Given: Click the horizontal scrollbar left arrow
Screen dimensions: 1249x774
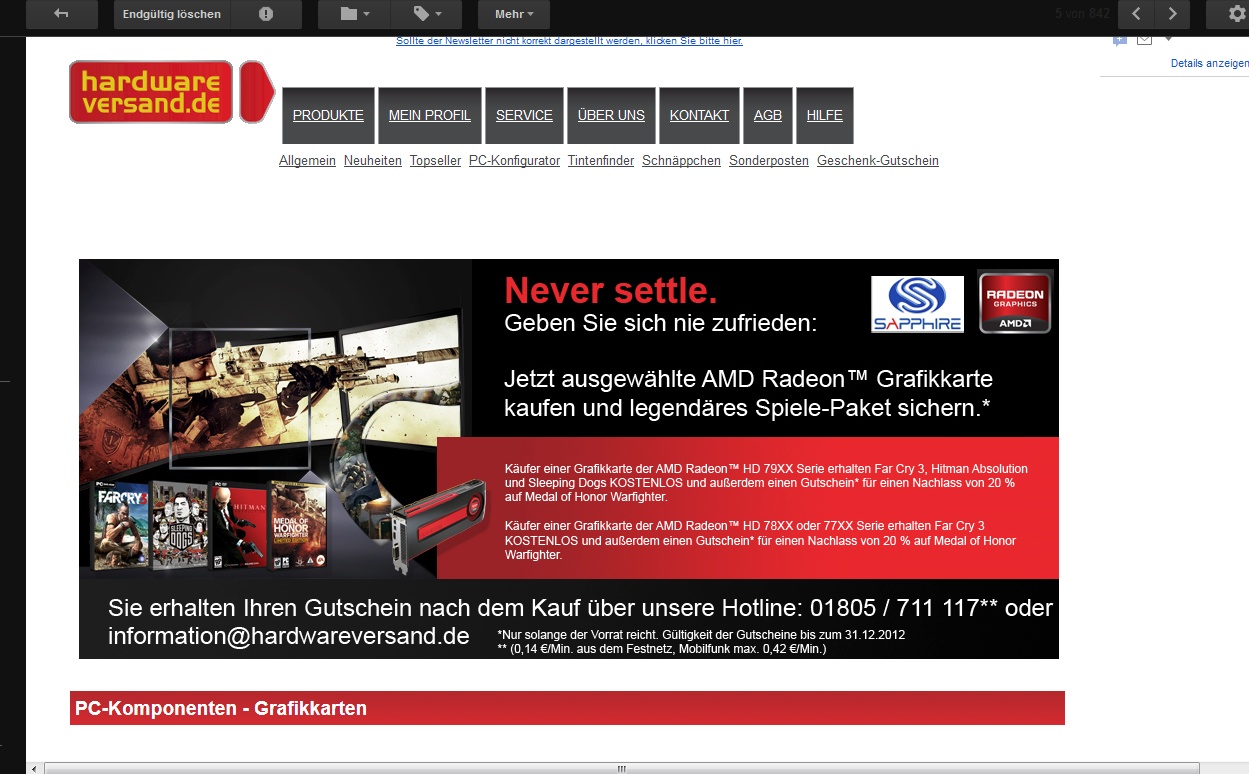Looking at the screenshot, I should (36, 768).
